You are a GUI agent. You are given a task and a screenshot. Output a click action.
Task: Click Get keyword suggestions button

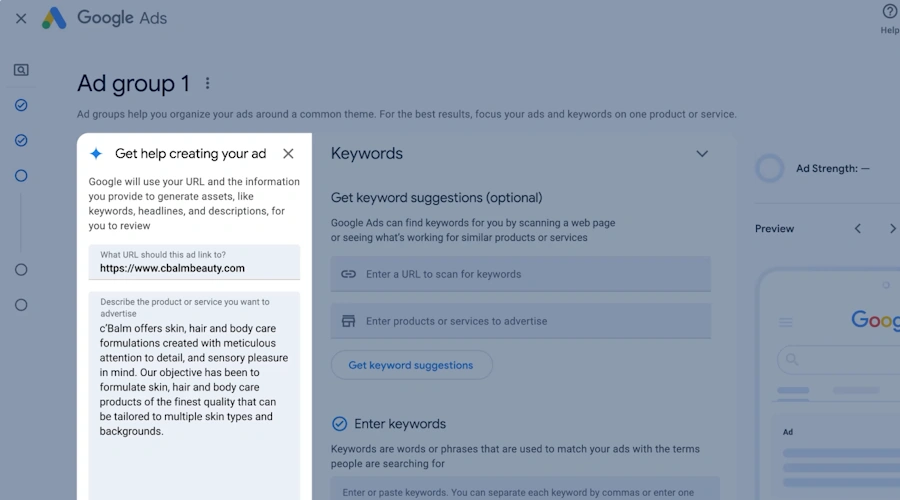411,365
